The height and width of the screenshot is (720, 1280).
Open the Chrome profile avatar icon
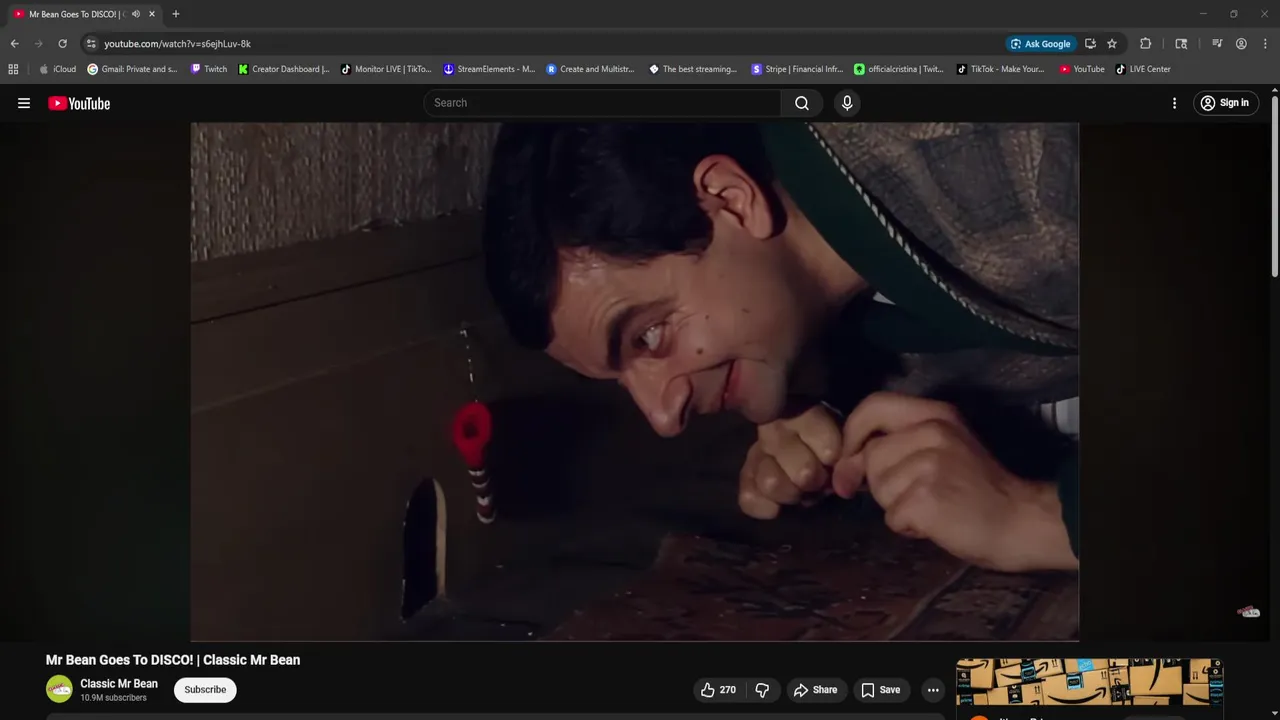pyautogui.click(x=1241, y=44)
